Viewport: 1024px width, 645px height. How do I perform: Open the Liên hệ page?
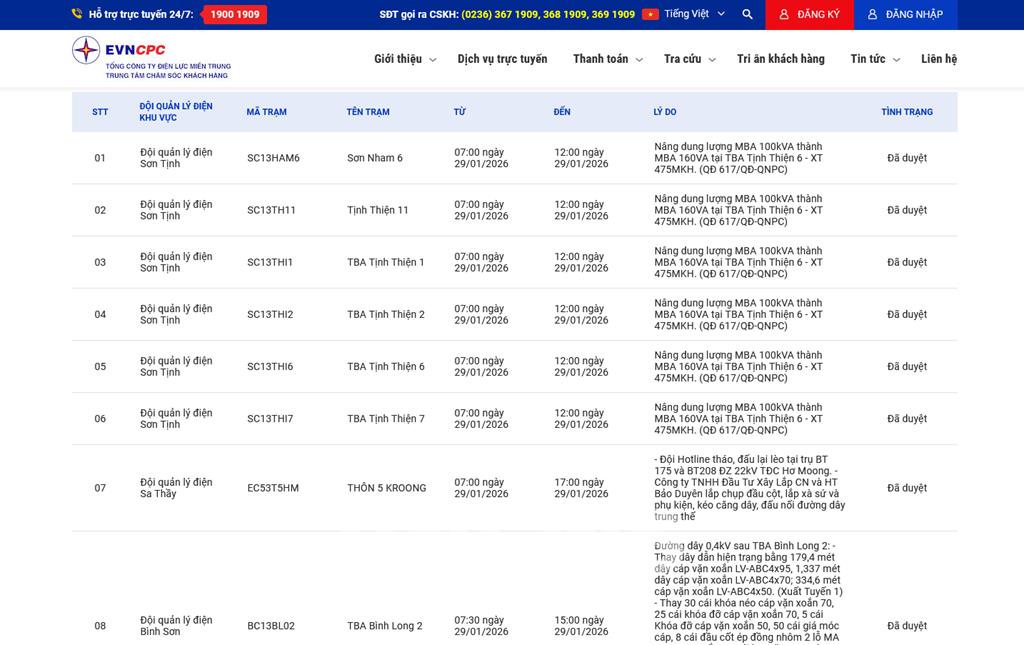pyautogui.click(x=938, y=59)
